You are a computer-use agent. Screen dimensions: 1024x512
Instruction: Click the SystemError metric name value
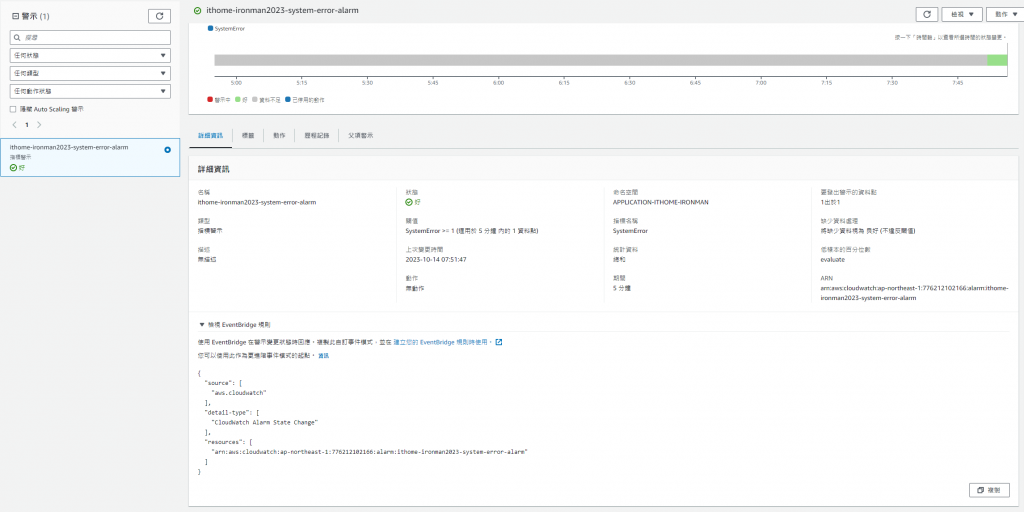630,231
